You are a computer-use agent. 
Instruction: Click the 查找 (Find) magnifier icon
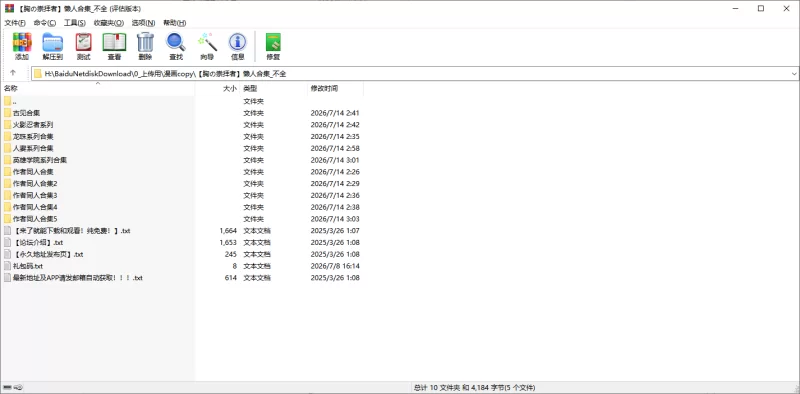click(176, 42)
